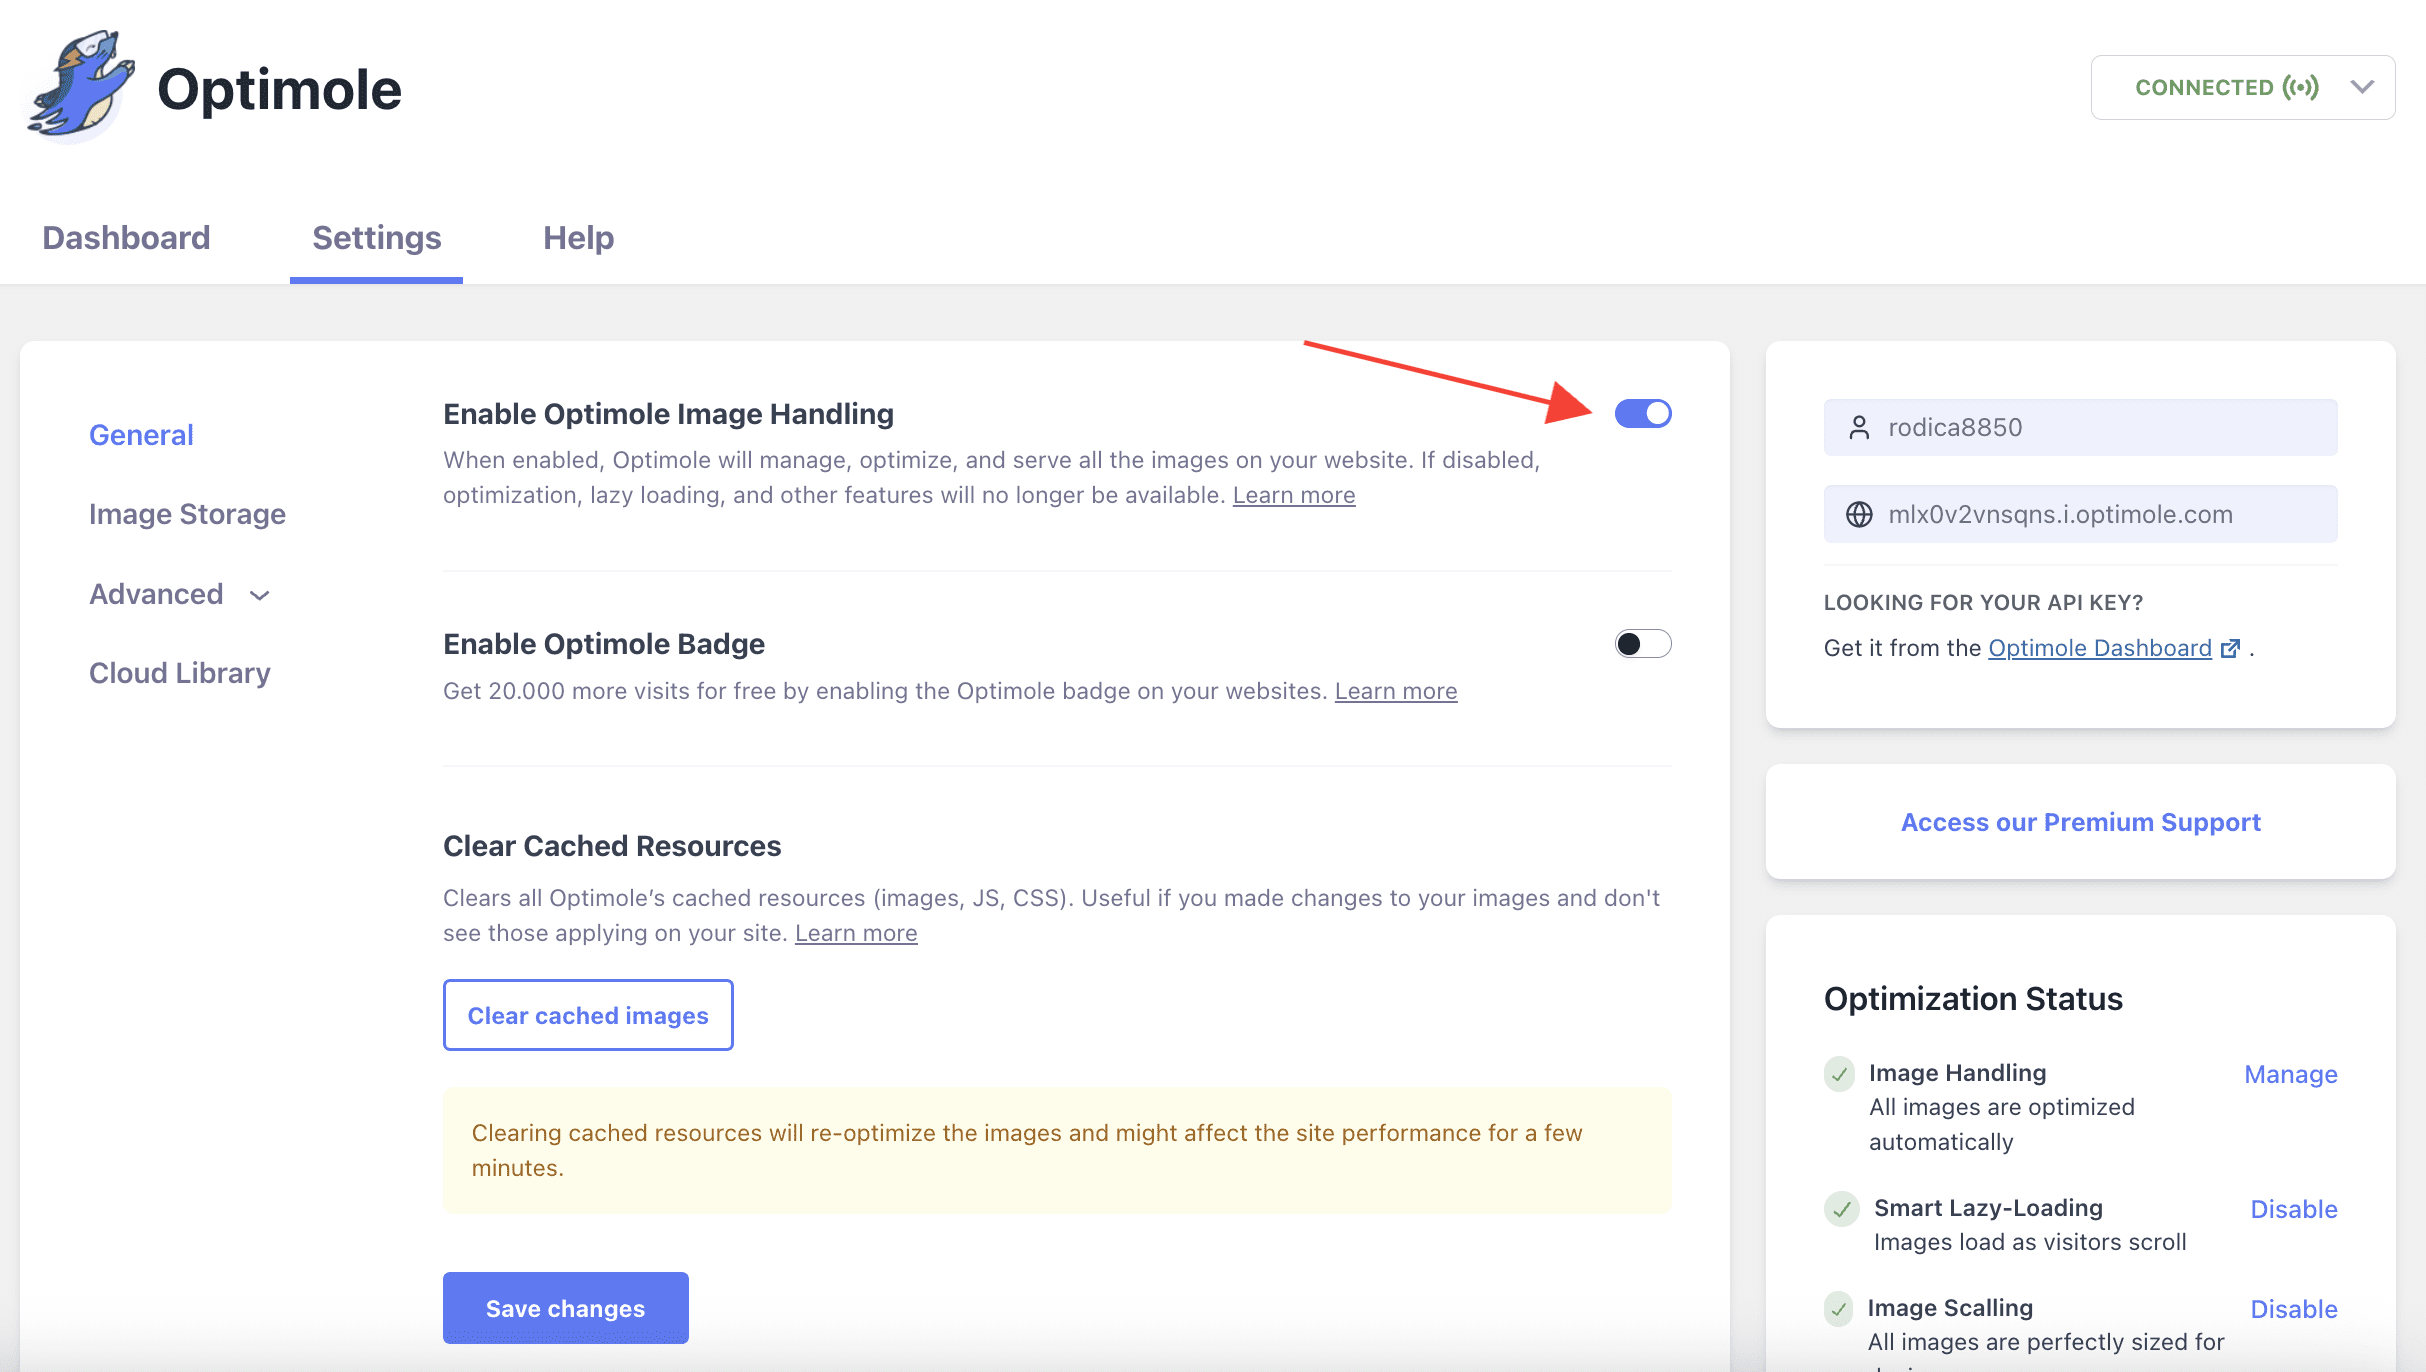Click the external link icon after Optimole Dashboard
2426x1372 pixels.
coord(2230,649)
